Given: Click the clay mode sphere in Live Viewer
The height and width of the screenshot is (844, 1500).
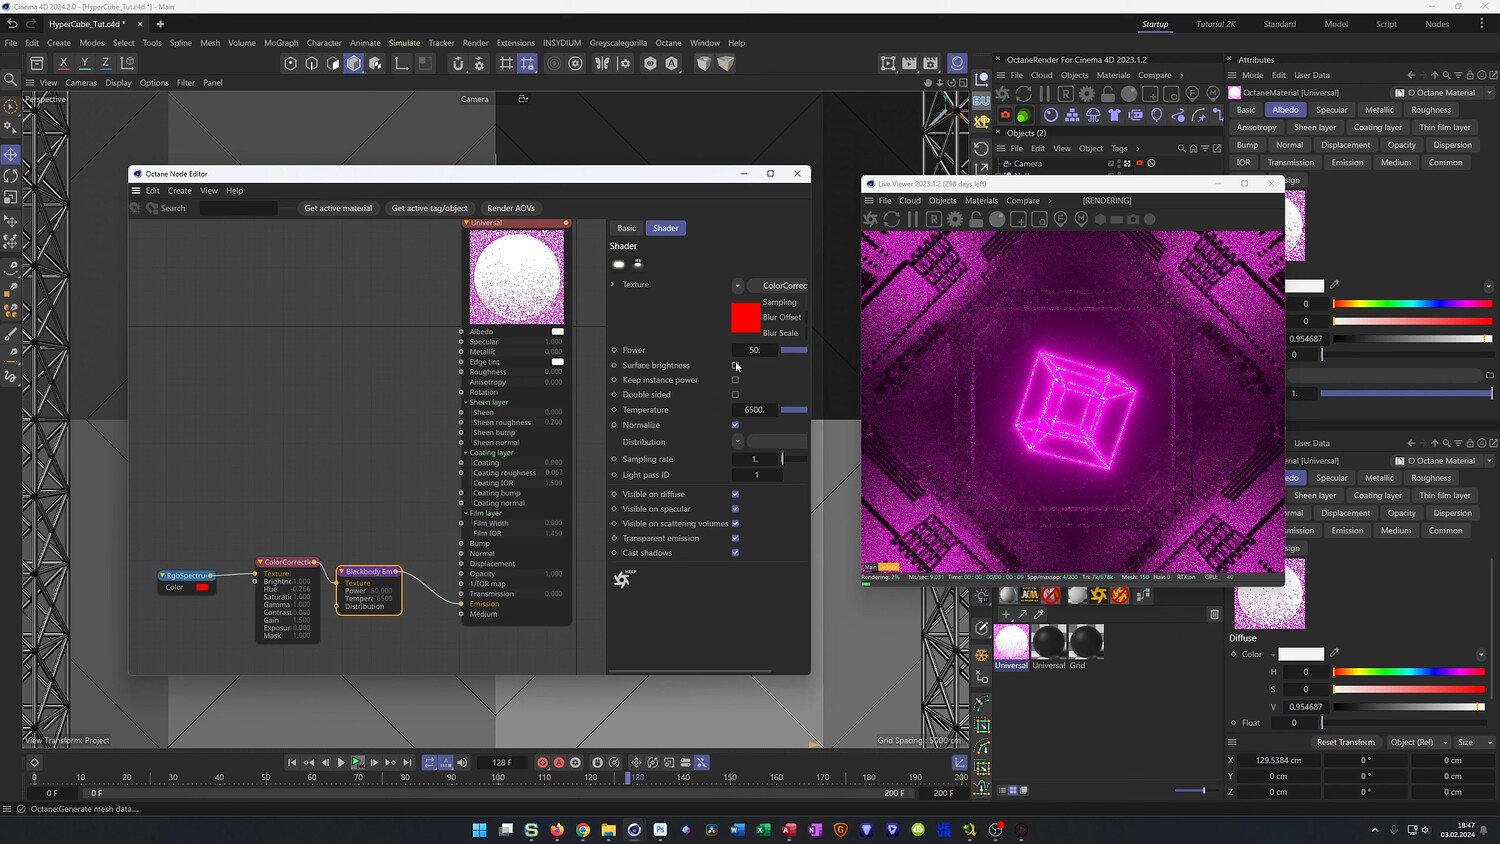Looking at the screenshot, I should click(x=997, y=219).
